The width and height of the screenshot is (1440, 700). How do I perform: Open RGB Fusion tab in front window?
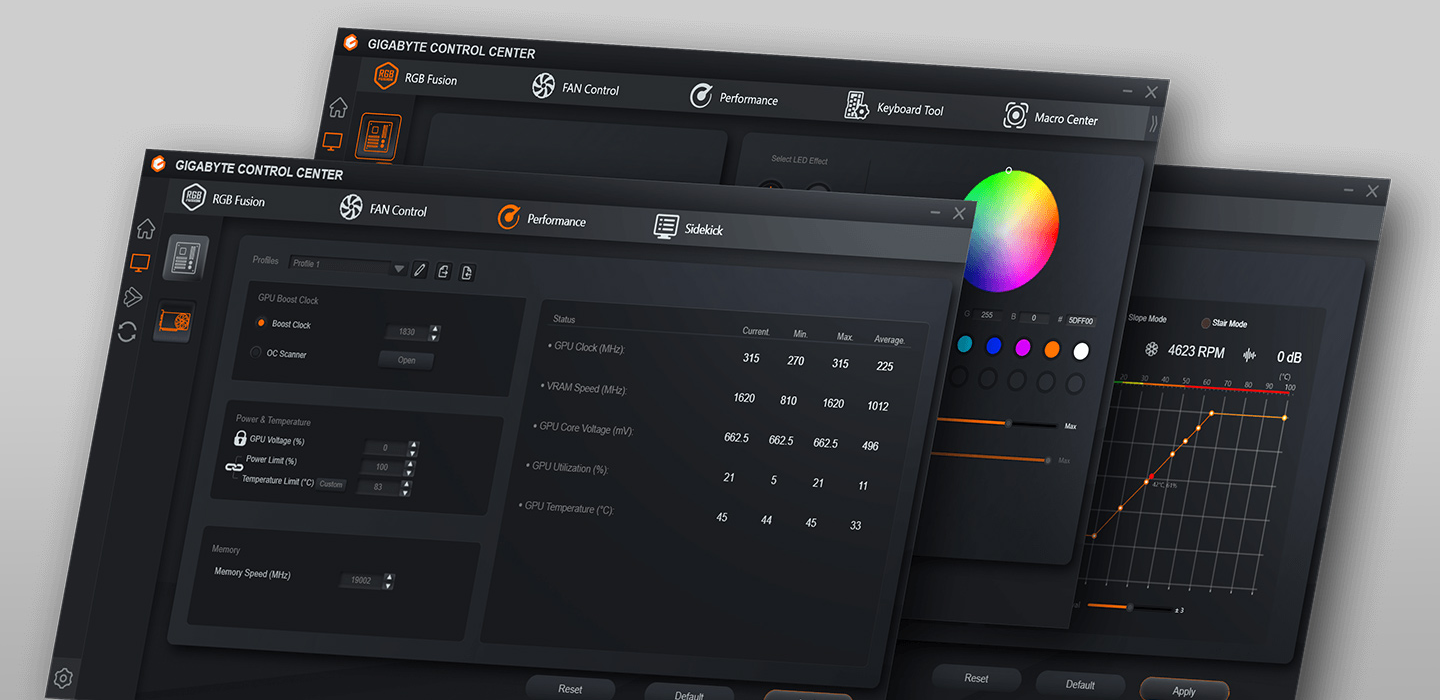[x=223, y=199]
